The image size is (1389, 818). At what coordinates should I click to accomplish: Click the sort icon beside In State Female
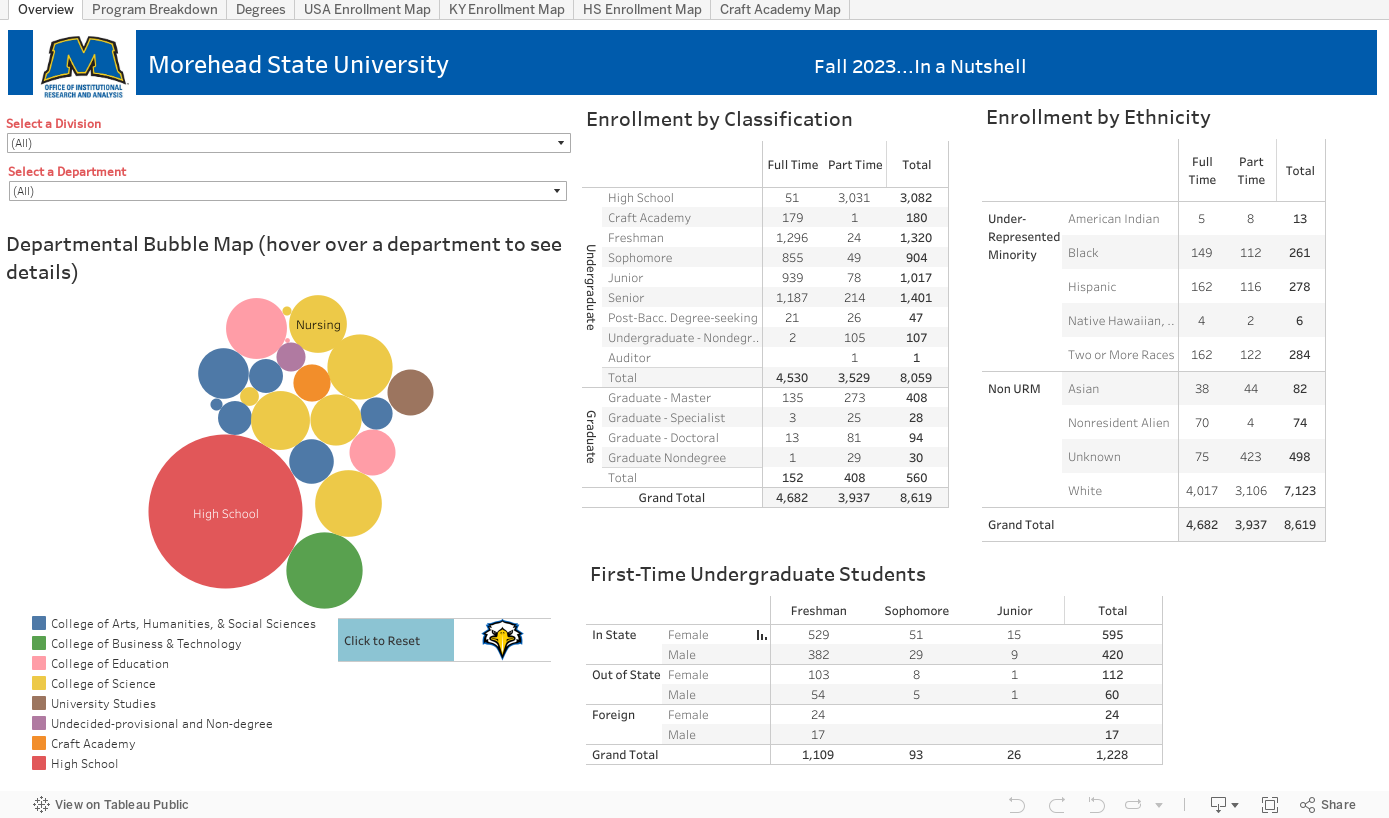[x=762, y=635]
